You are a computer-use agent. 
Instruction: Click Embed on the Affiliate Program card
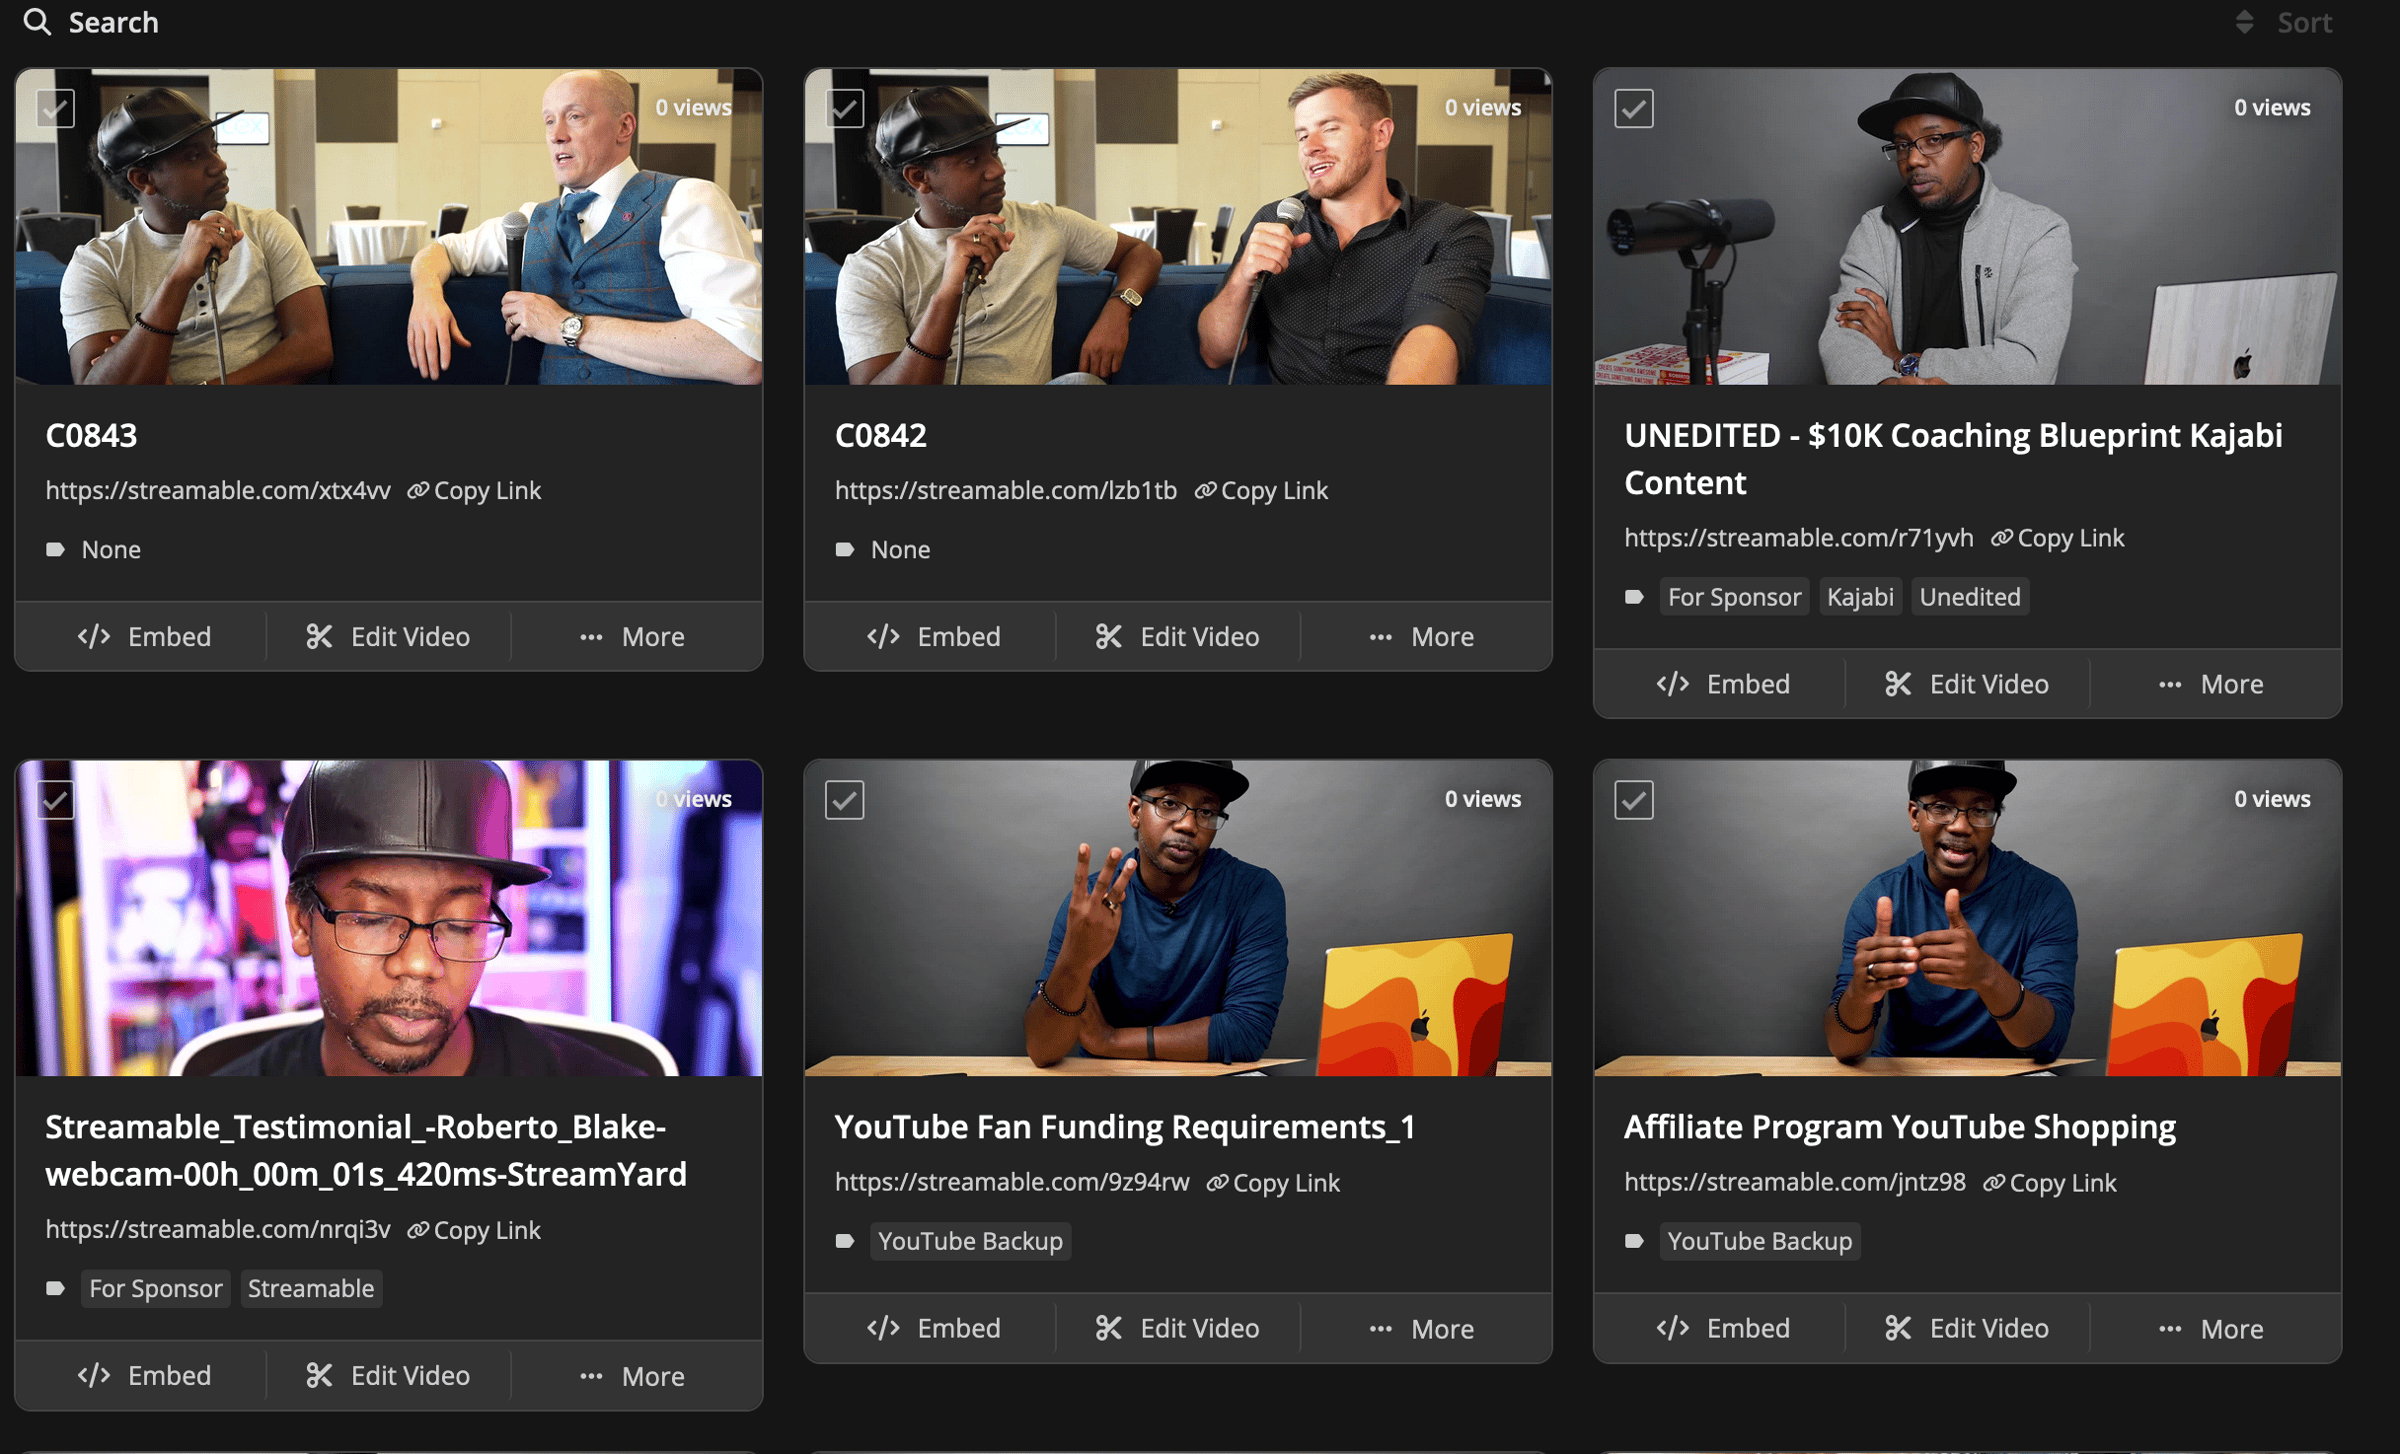[x=1723, y=1329]
